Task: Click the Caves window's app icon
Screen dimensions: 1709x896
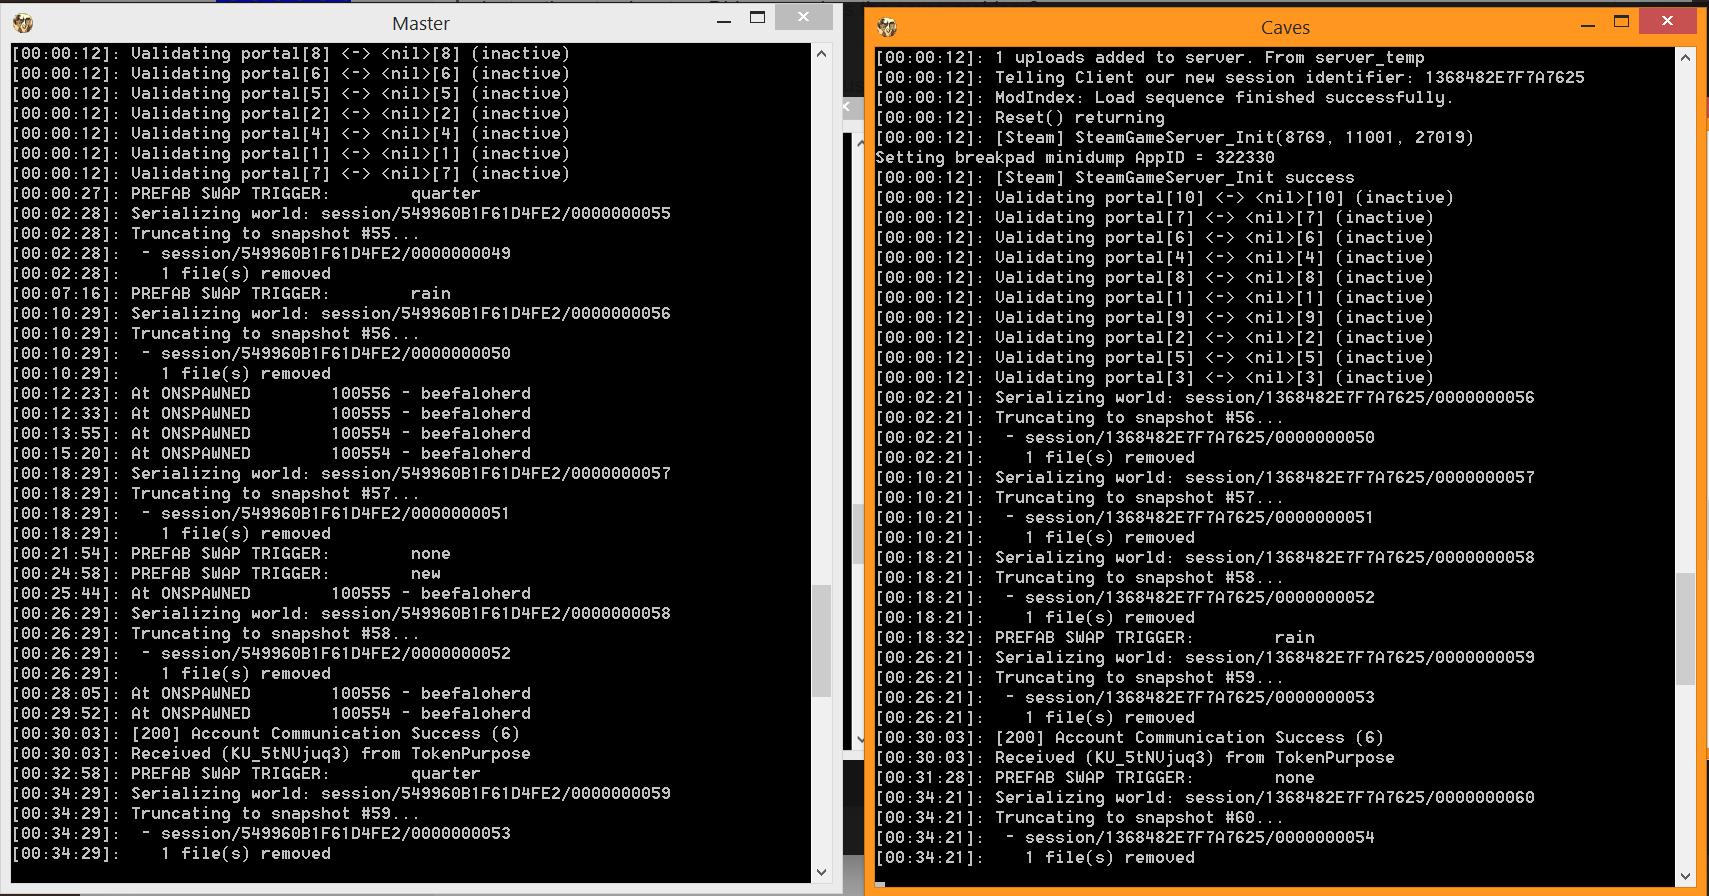Action: (887, 27)
